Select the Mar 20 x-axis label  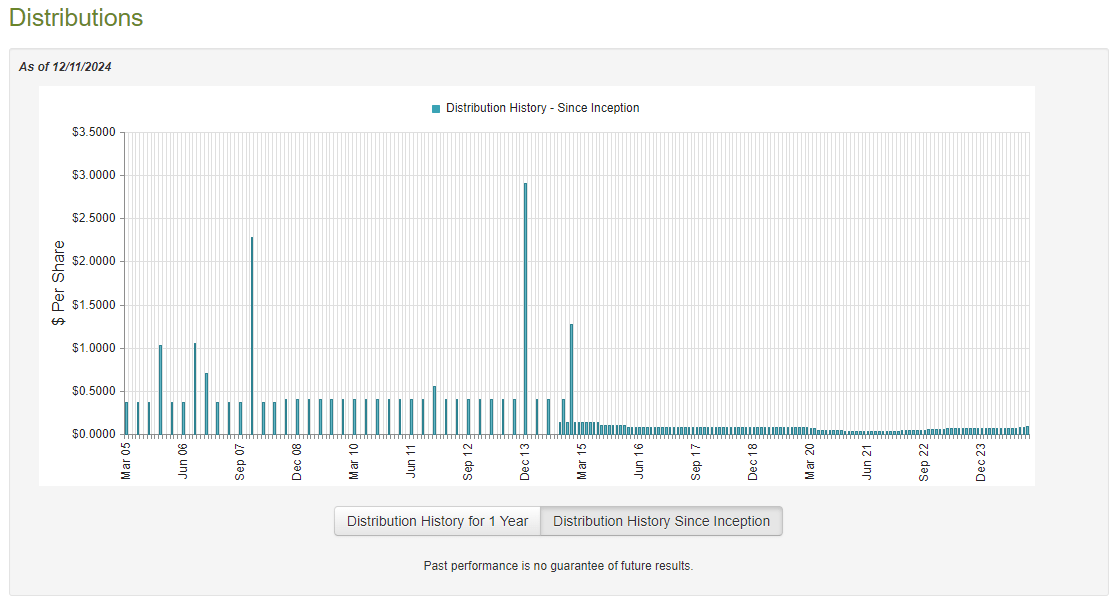click(810, 462)
